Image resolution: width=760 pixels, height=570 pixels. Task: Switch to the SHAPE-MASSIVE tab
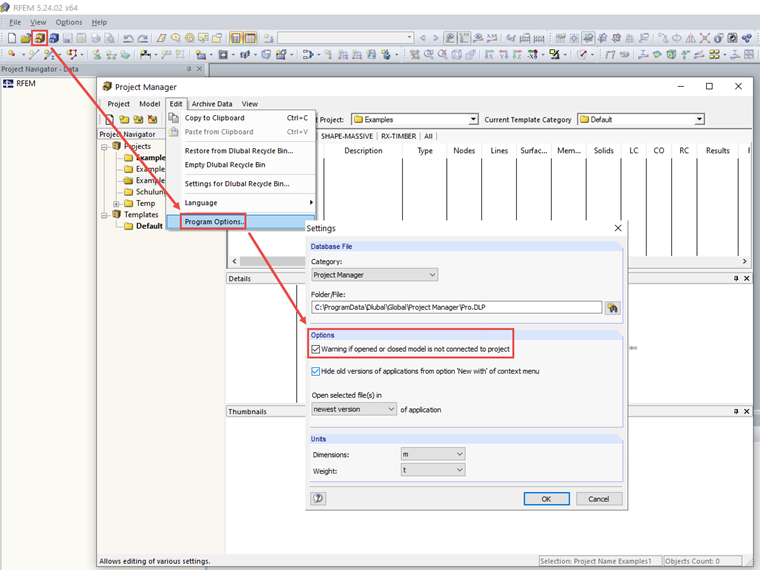click(347, 136)
